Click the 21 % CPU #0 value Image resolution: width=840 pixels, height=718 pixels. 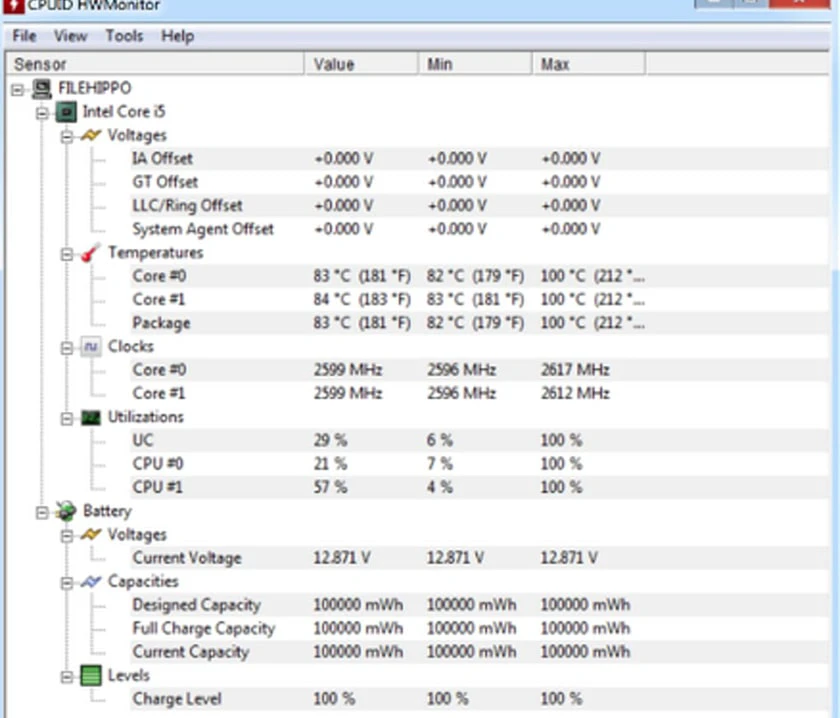330,464
